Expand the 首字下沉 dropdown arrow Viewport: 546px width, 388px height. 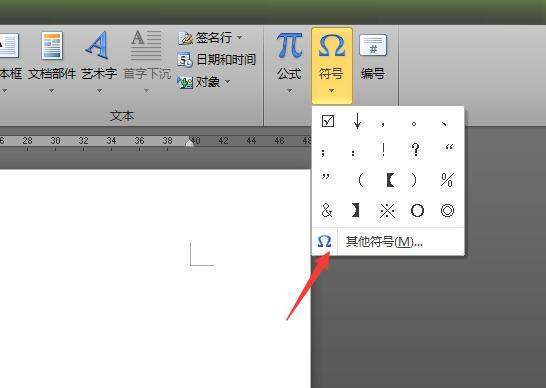click(x=147, y=91)
